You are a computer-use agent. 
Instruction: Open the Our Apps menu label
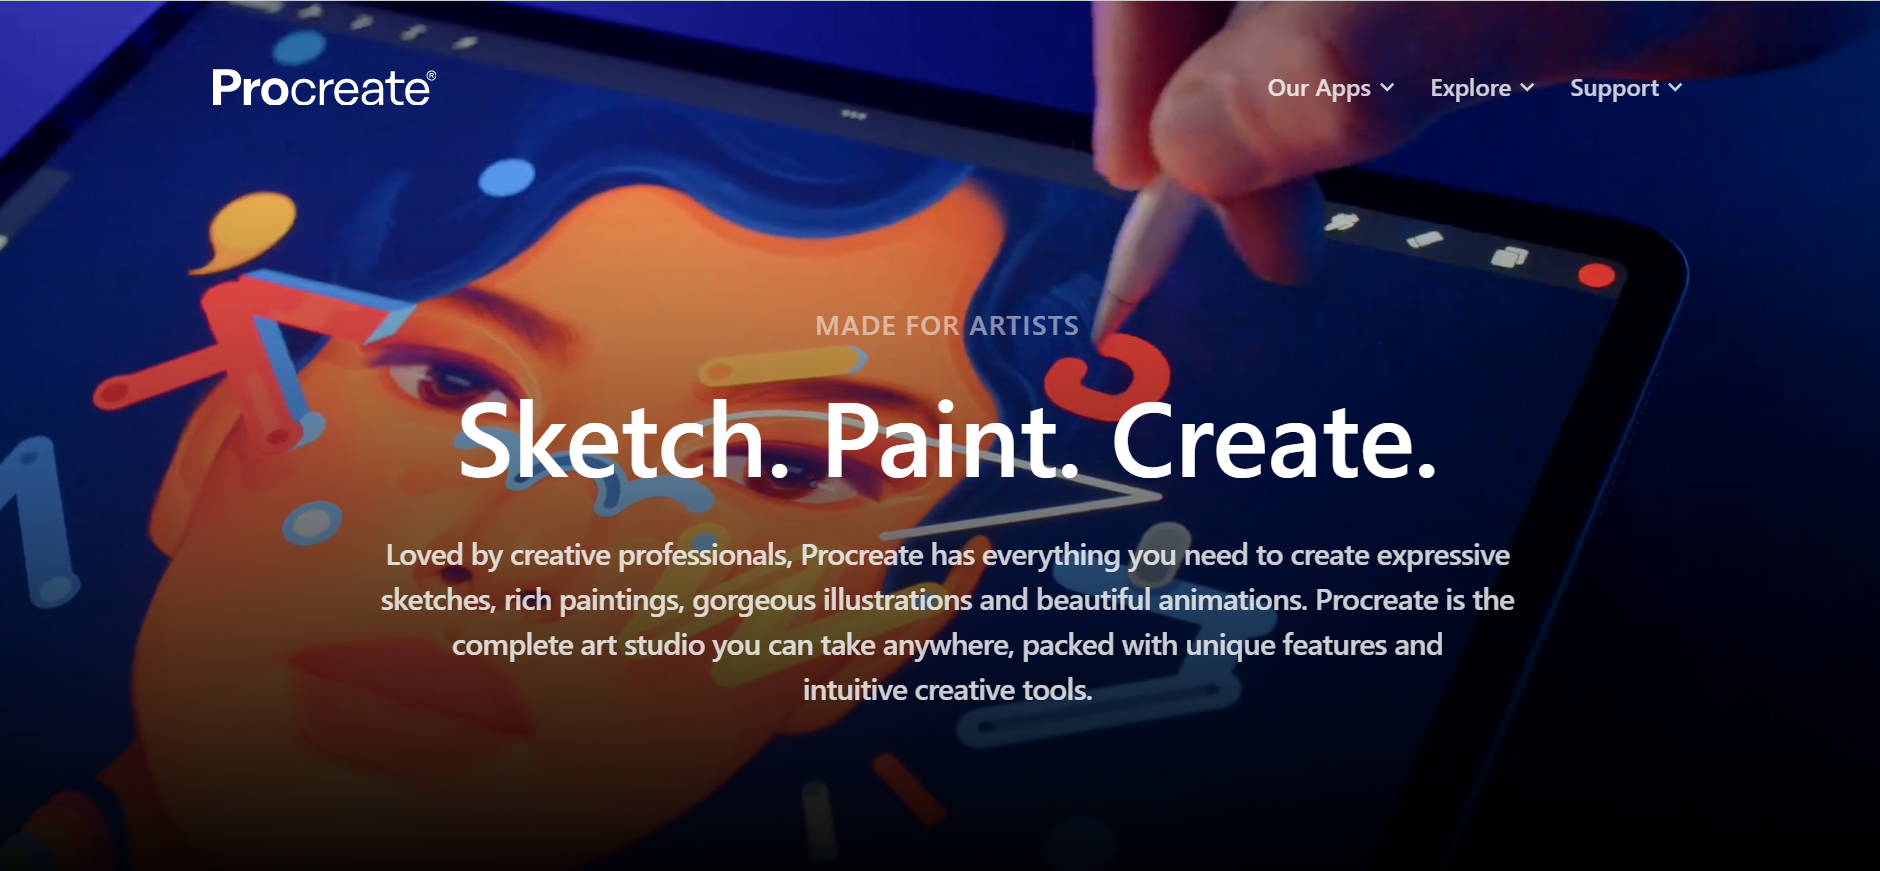point(1319,88)
